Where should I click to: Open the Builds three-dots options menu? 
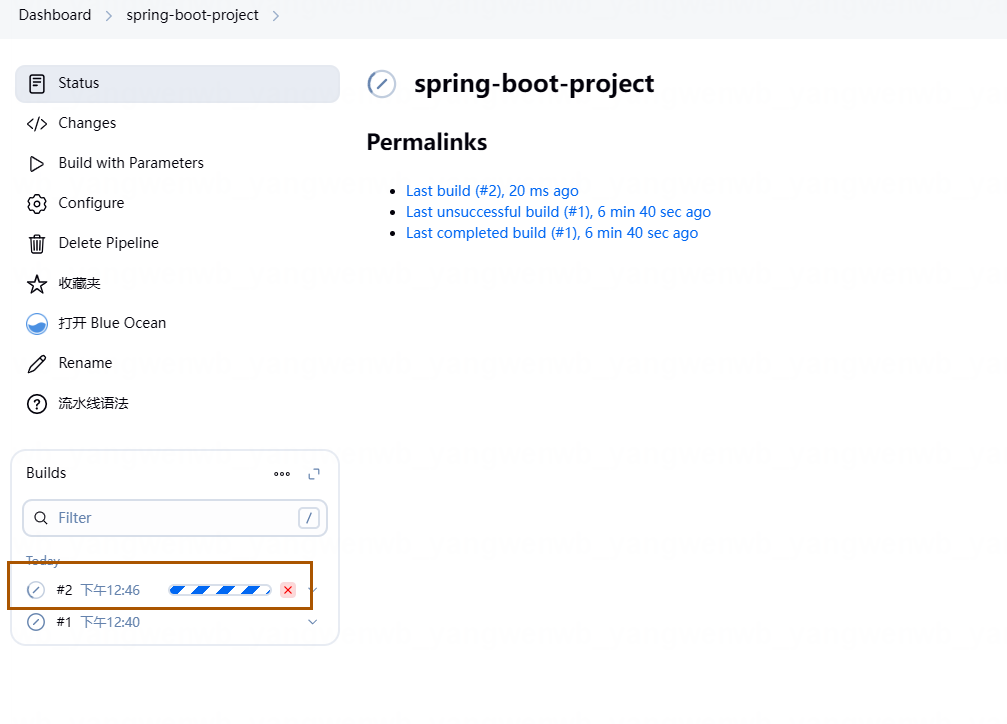click(282, 474)
